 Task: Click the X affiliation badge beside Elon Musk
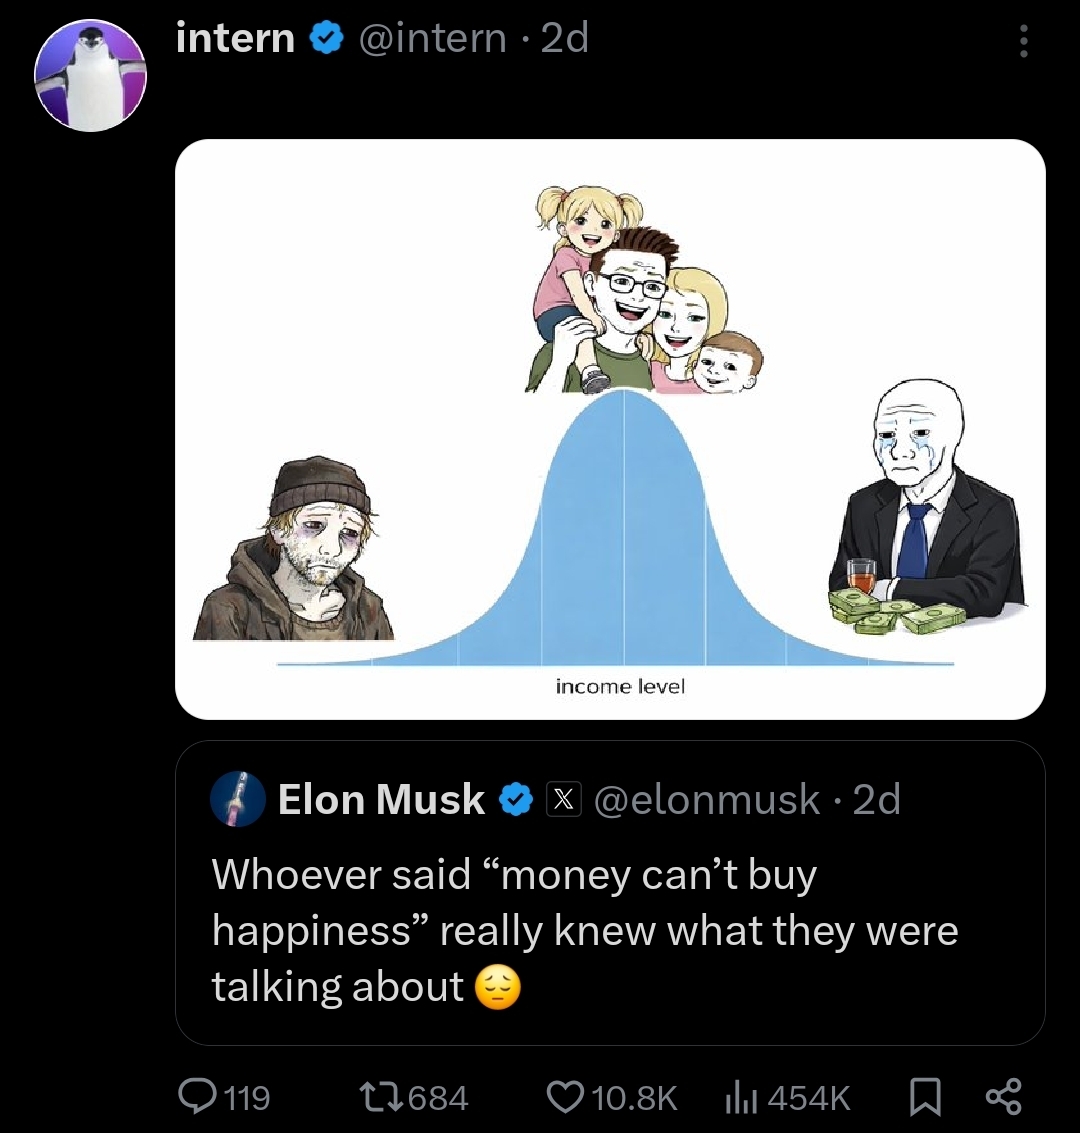point(563,799)
